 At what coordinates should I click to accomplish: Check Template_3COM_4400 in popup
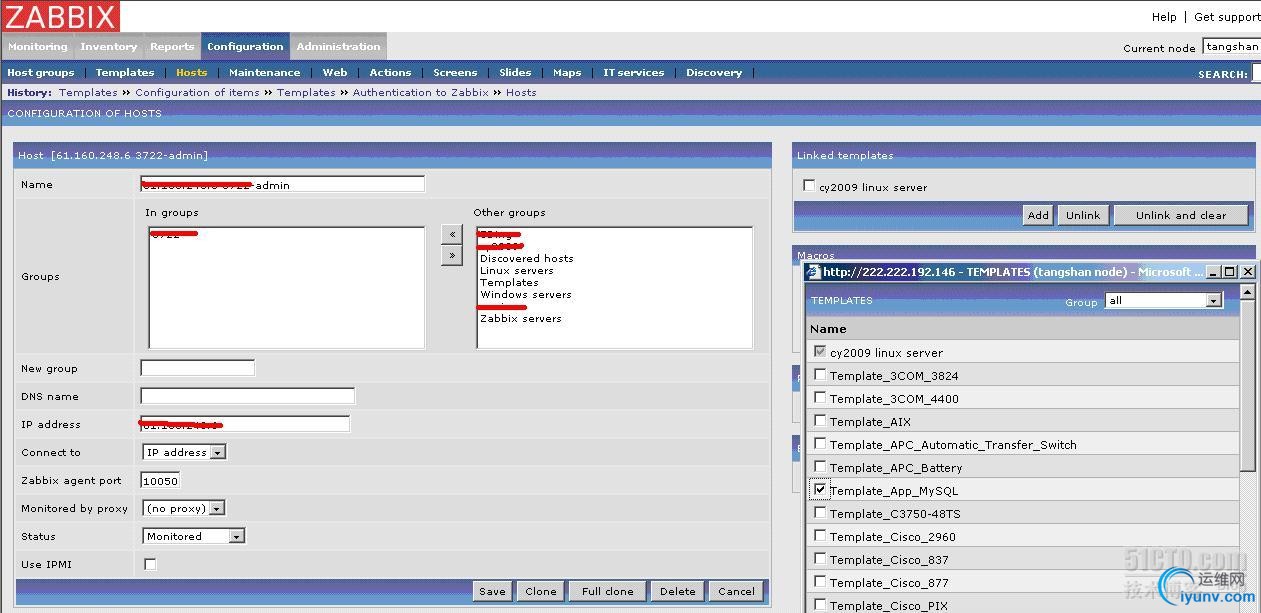(x=820, y=398)
